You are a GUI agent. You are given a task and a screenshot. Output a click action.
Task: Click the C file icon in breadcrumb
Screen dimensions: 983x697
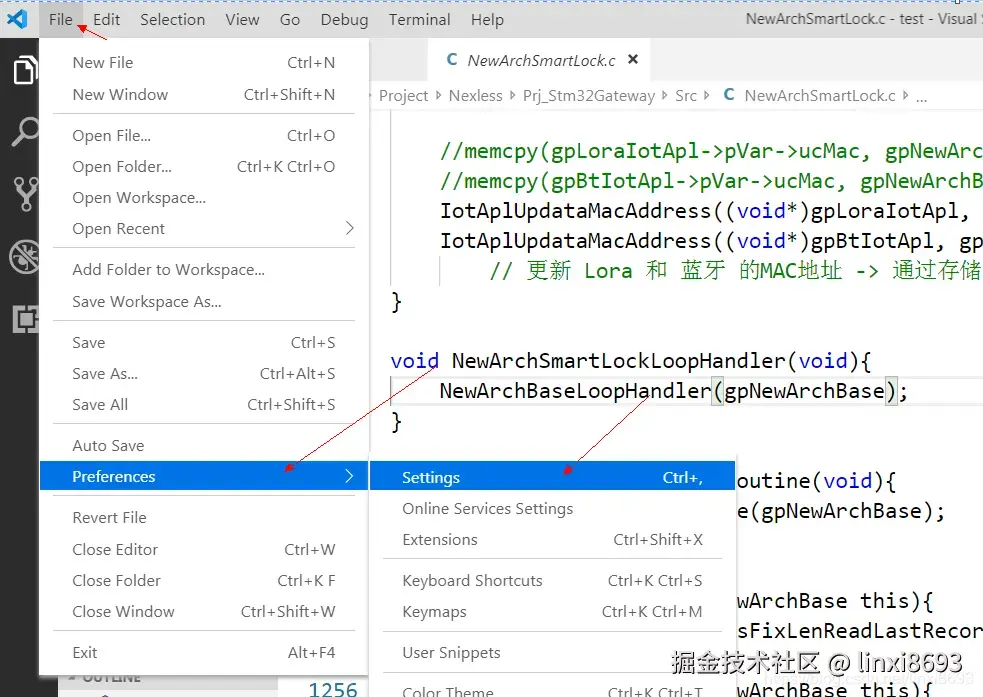[x=728, y=95]
